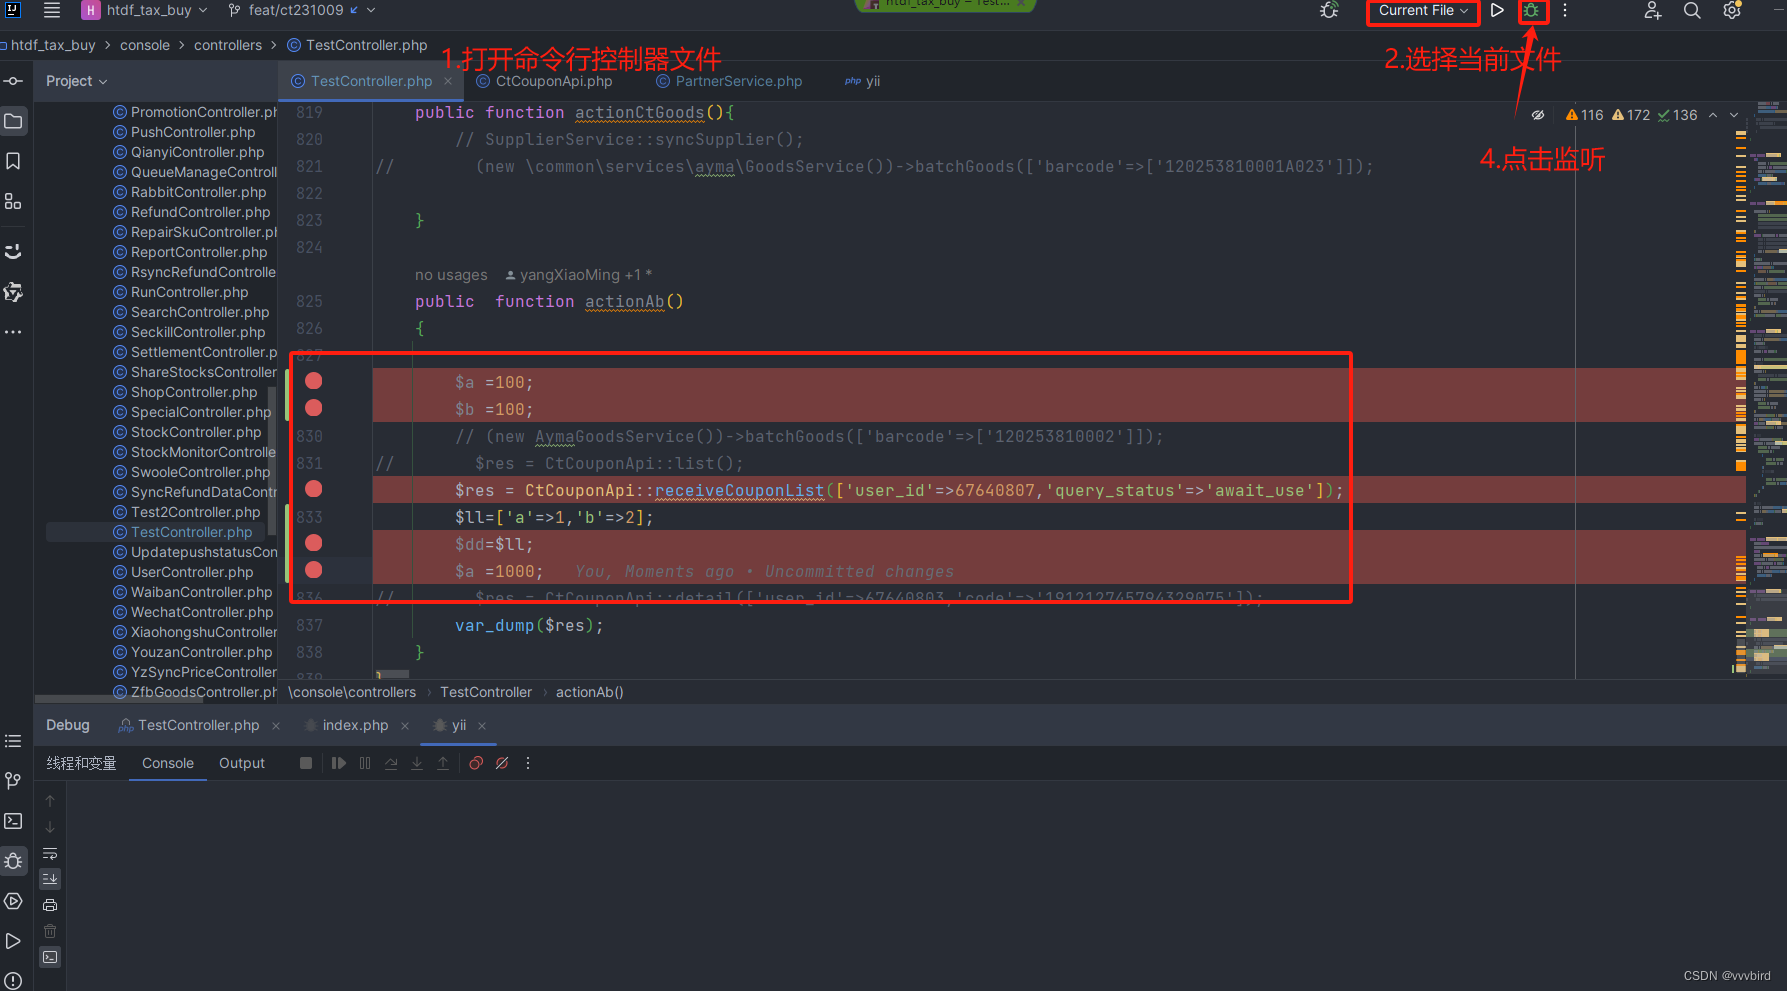Open Bookmarks tool window
Image resolution: width=1787 pixels, height=991 pixels.
pyautogui.click(x=14, y=161)
